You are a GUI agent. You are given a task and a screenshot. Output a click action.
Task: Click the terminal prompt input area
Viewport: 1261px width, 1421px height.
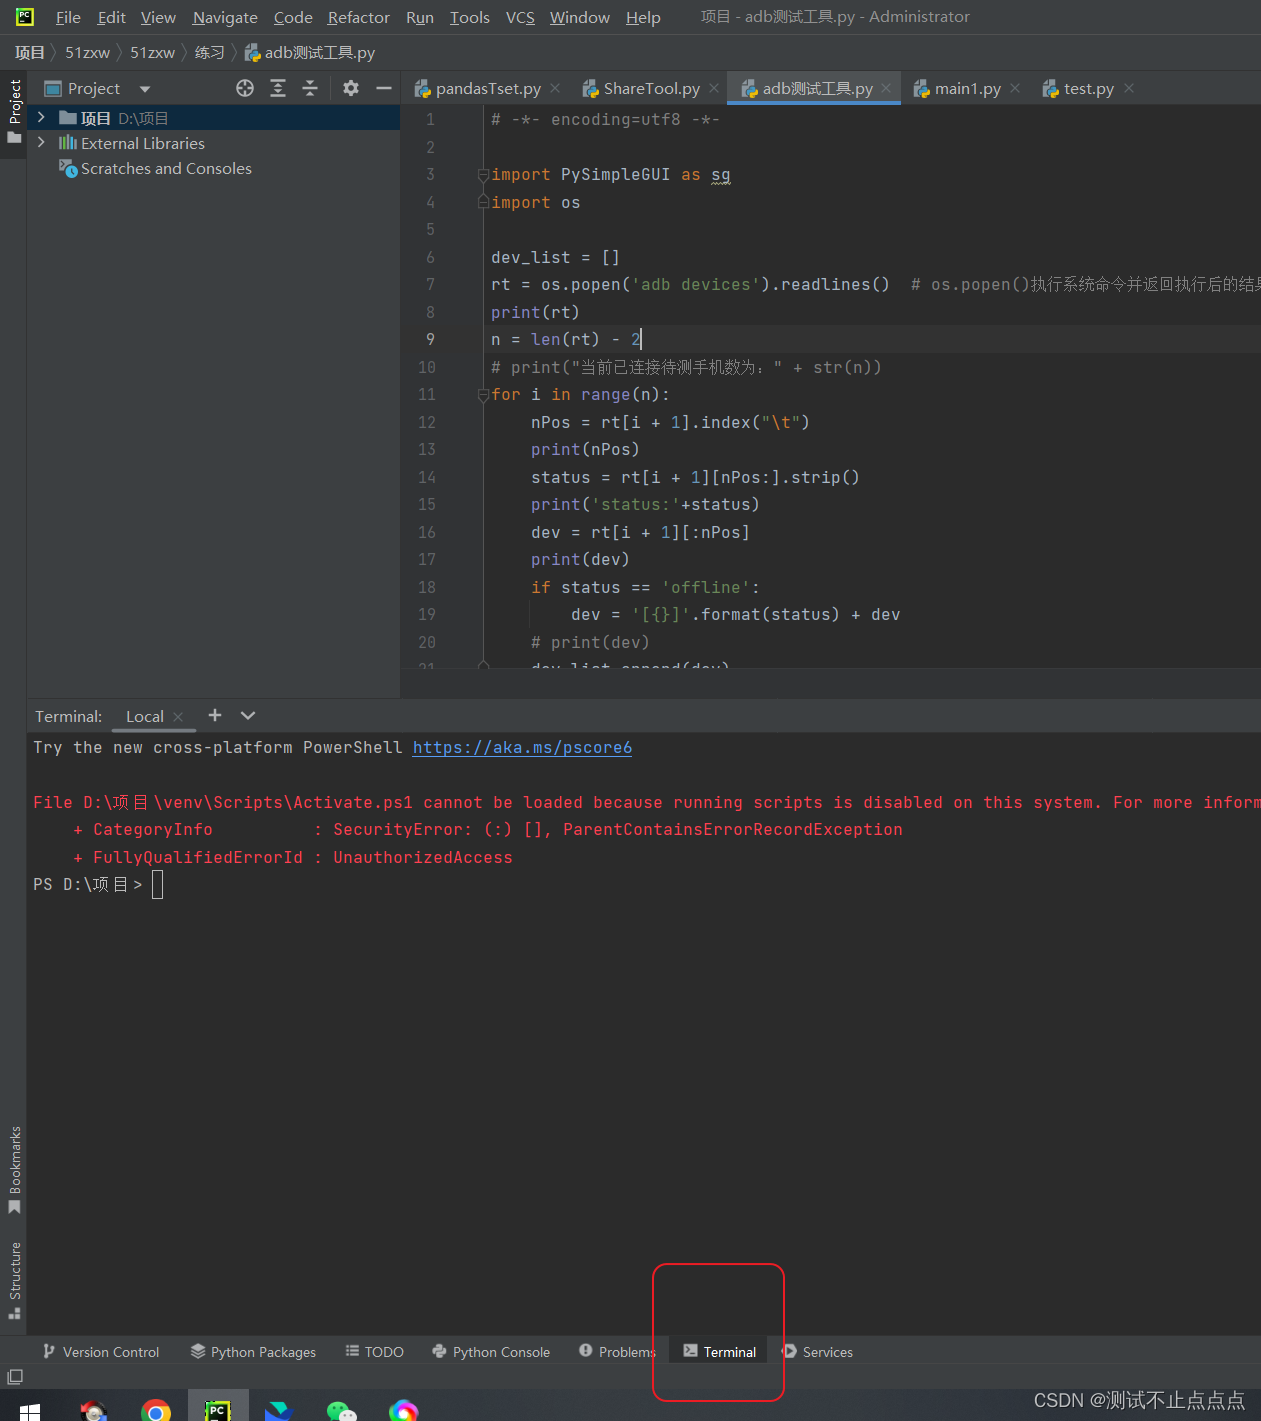click(x=157, y=884)
